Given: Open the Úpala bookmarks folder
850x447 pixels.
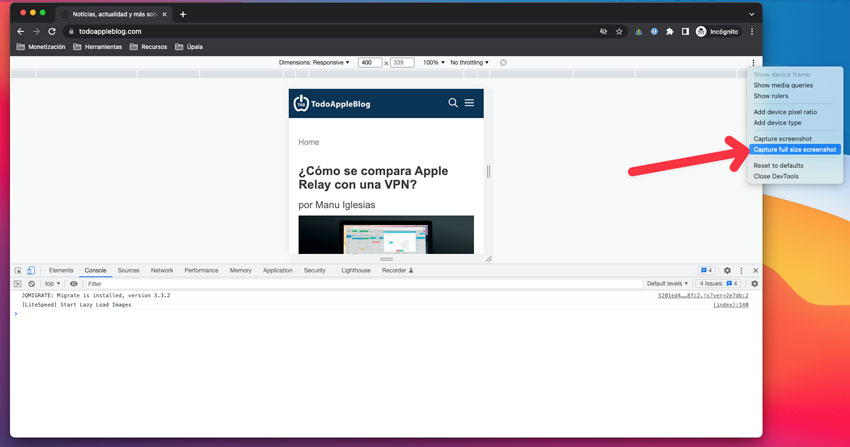Looking at the screenshot, I should (189, 47).
